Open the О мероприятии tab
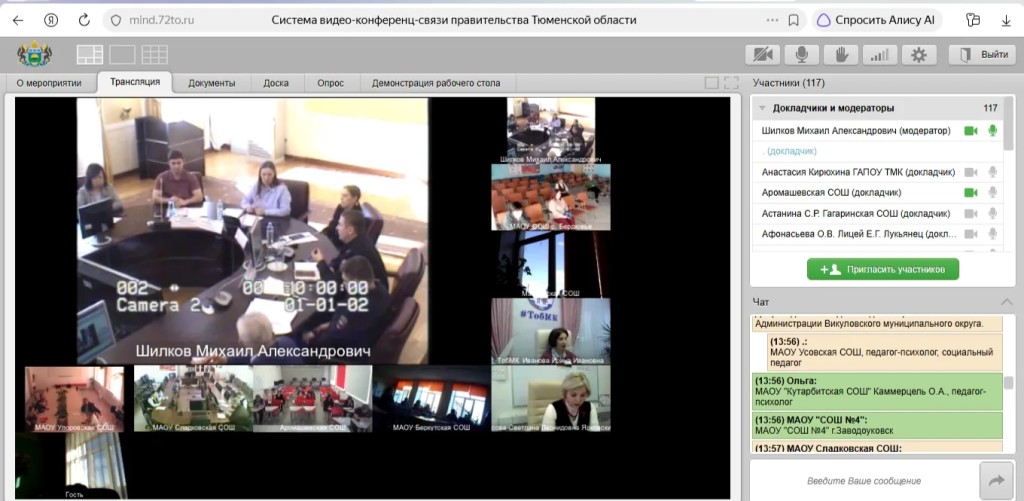The width and height of the screenshot is (1024, 501). coord(49,83)
